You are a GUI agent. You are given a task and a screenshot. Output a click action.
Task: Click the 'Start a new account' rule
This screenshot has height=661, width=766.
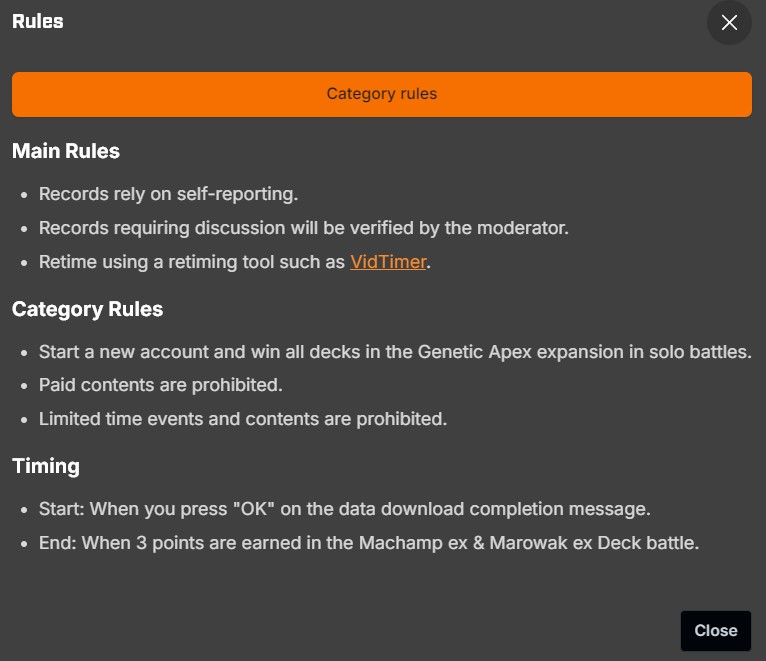point(395,352)
